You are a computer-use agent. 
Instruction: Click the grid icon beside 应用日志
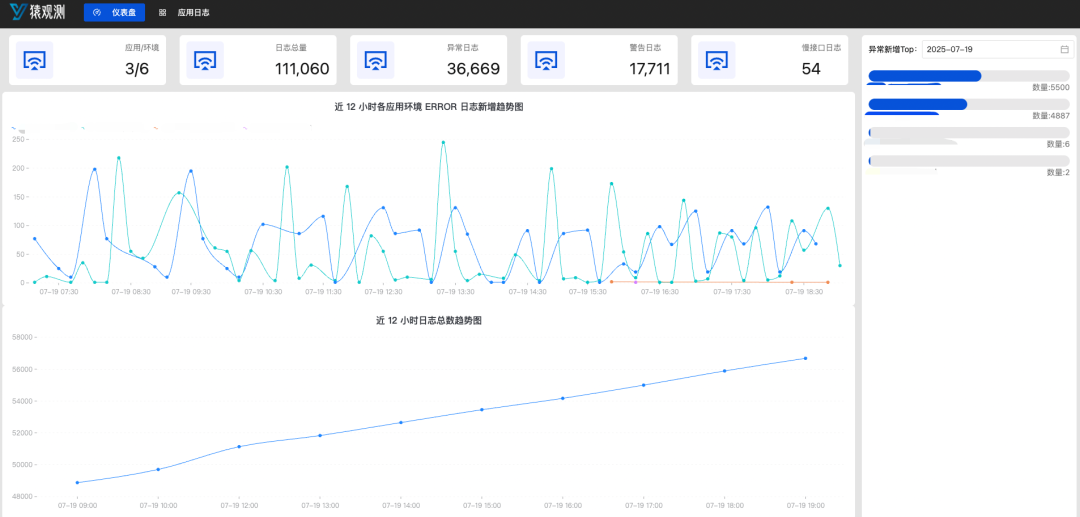tap(163, 12)
